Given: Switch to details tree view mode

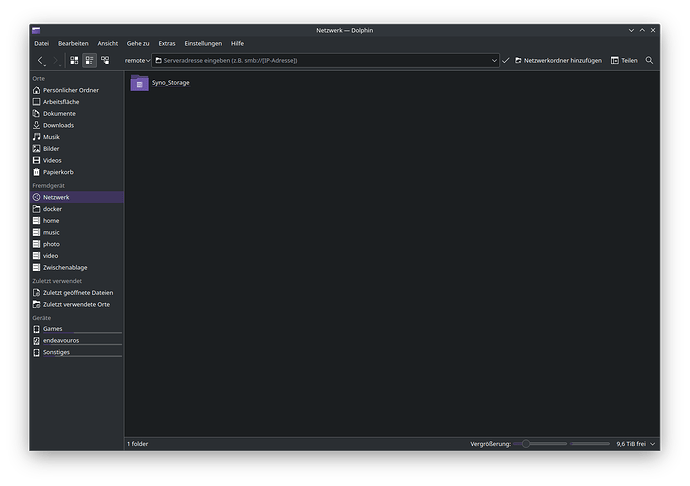Looking at the screenshot, I should (105, 60).
